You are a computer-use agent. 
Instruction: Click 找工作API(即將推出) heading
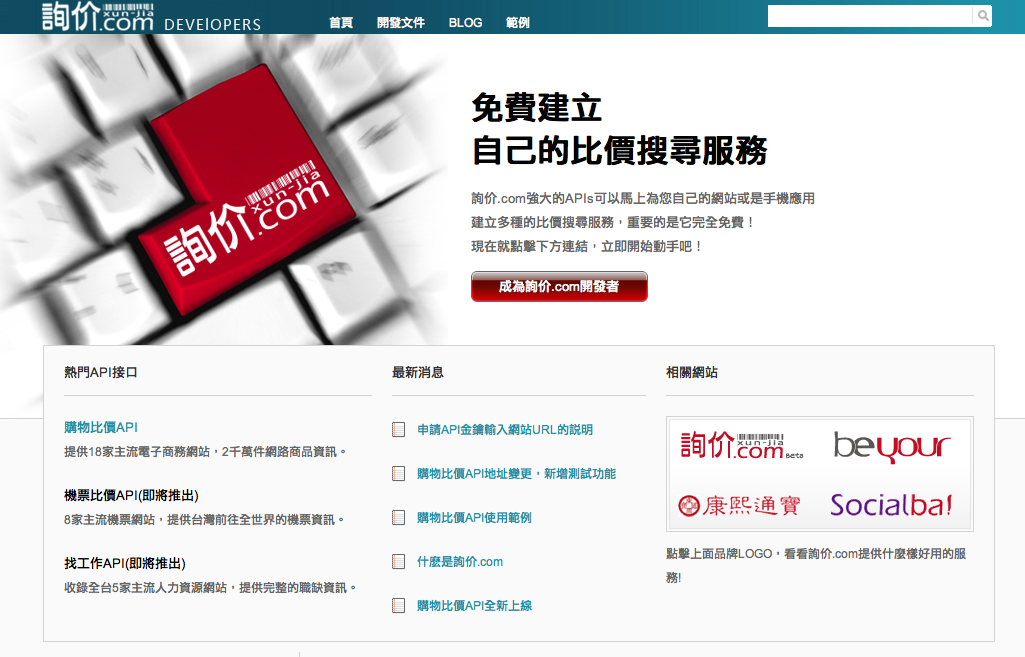(125, 564)
